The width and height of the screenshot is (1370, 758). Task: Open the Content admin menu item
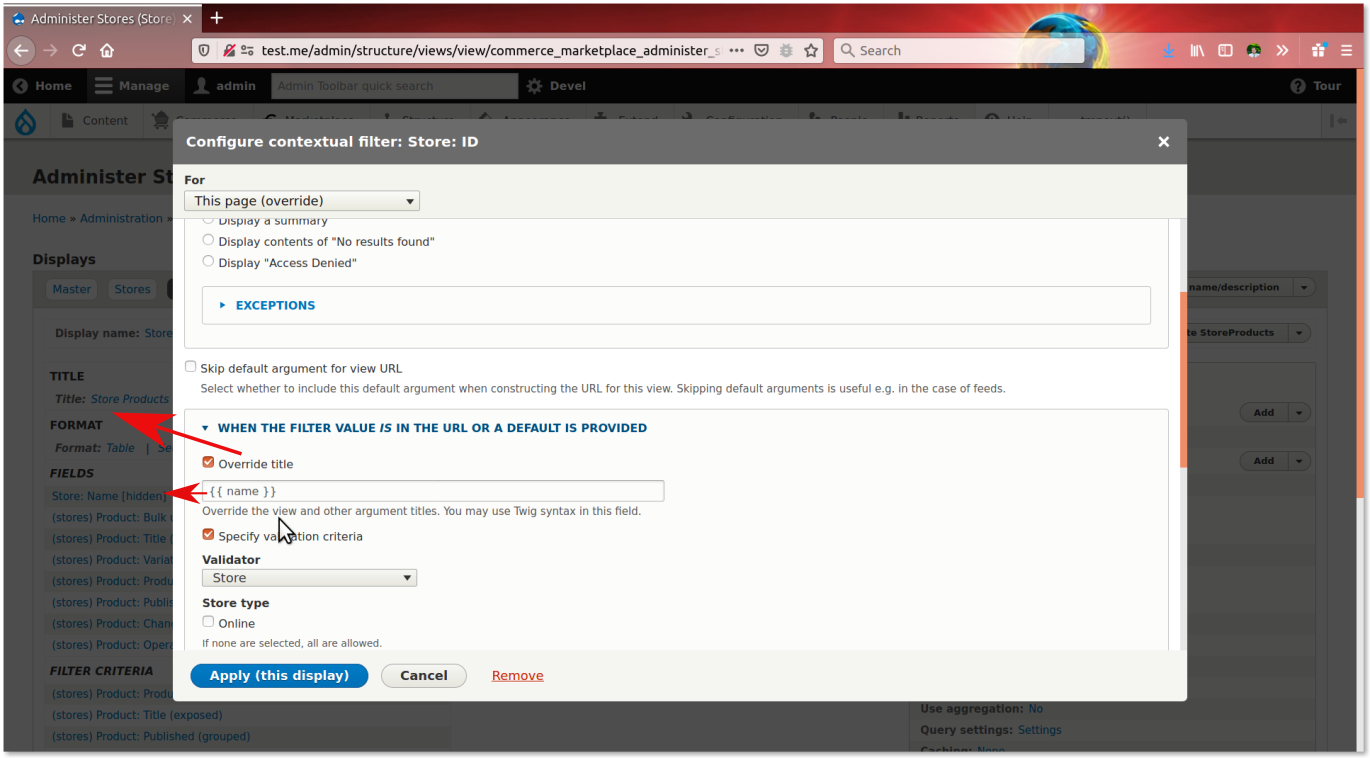click(x=95, y=121)
